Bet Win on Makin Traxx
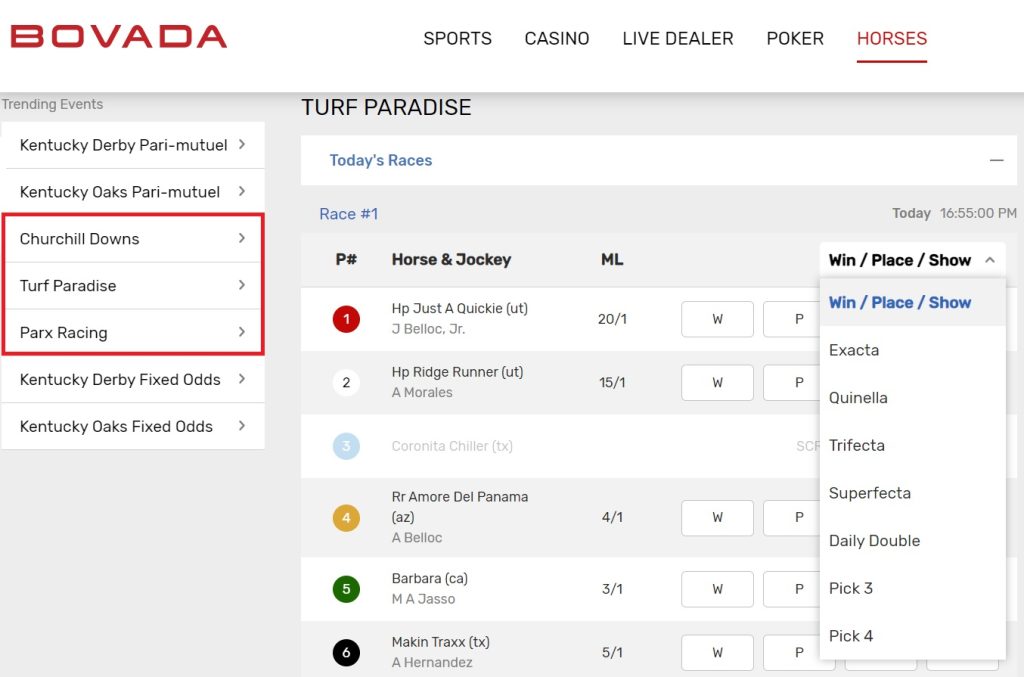 pyautogui.click(x=717, y=652)
